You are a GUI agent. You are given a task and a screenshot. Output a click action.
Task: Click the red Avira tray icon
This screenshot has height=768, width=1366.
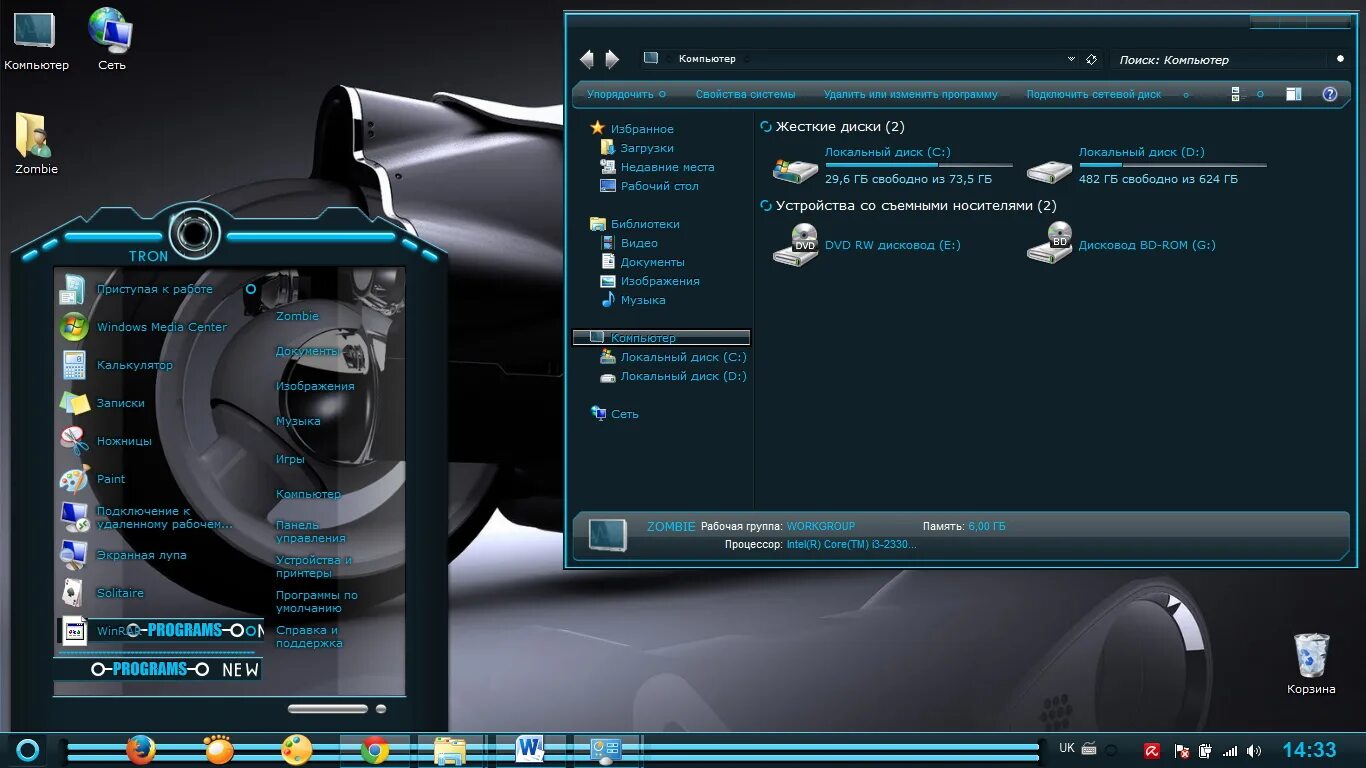click(1152, 751)
